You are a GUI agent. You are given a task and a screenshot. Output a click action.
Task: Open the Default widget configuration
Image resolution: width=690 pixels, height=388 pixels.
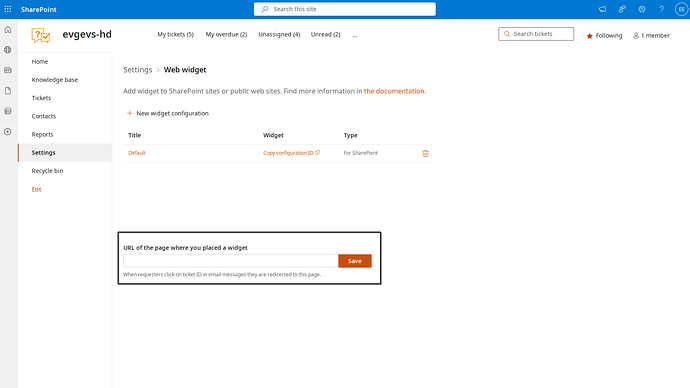click(x=136, y=153)
